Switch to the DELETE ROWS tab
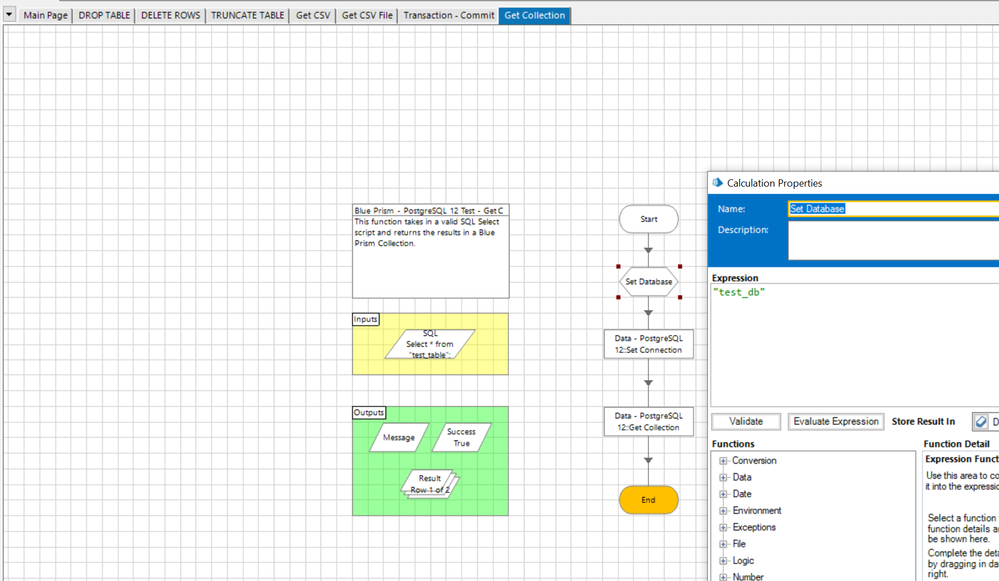 tap(170, 15)
